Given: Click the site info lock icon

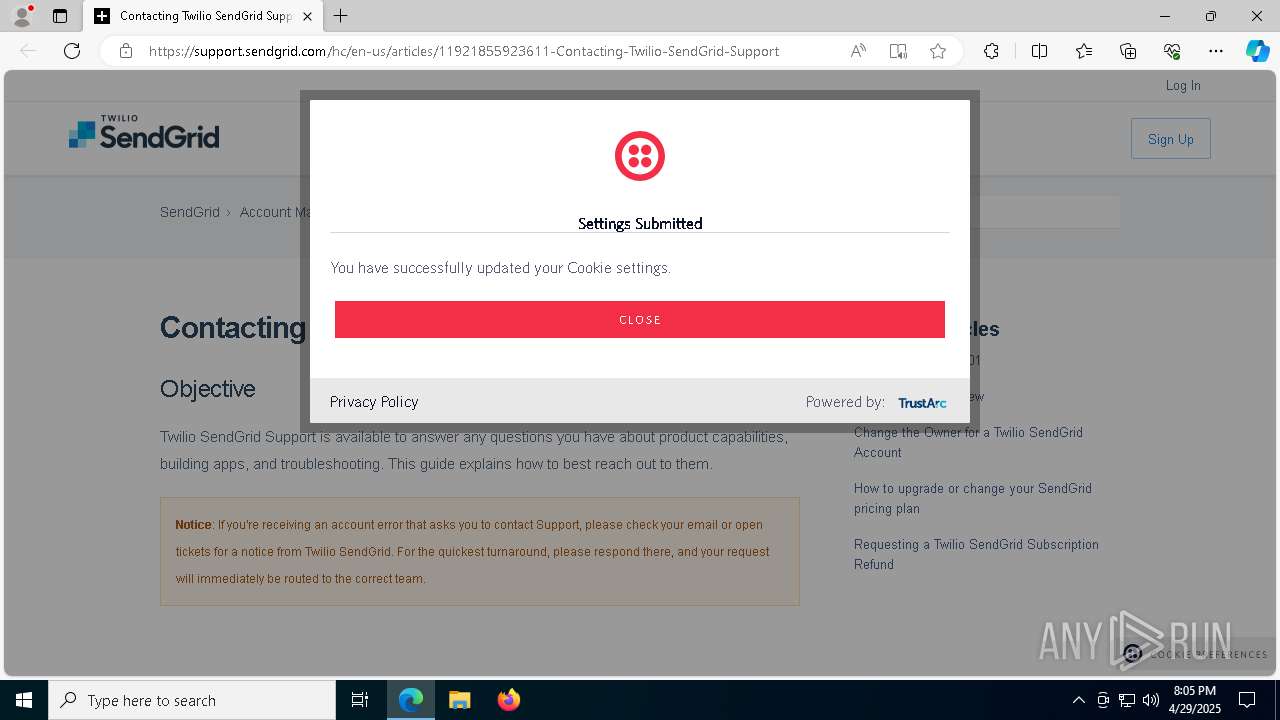Looking at the screenshot, I should pos(126,51).
